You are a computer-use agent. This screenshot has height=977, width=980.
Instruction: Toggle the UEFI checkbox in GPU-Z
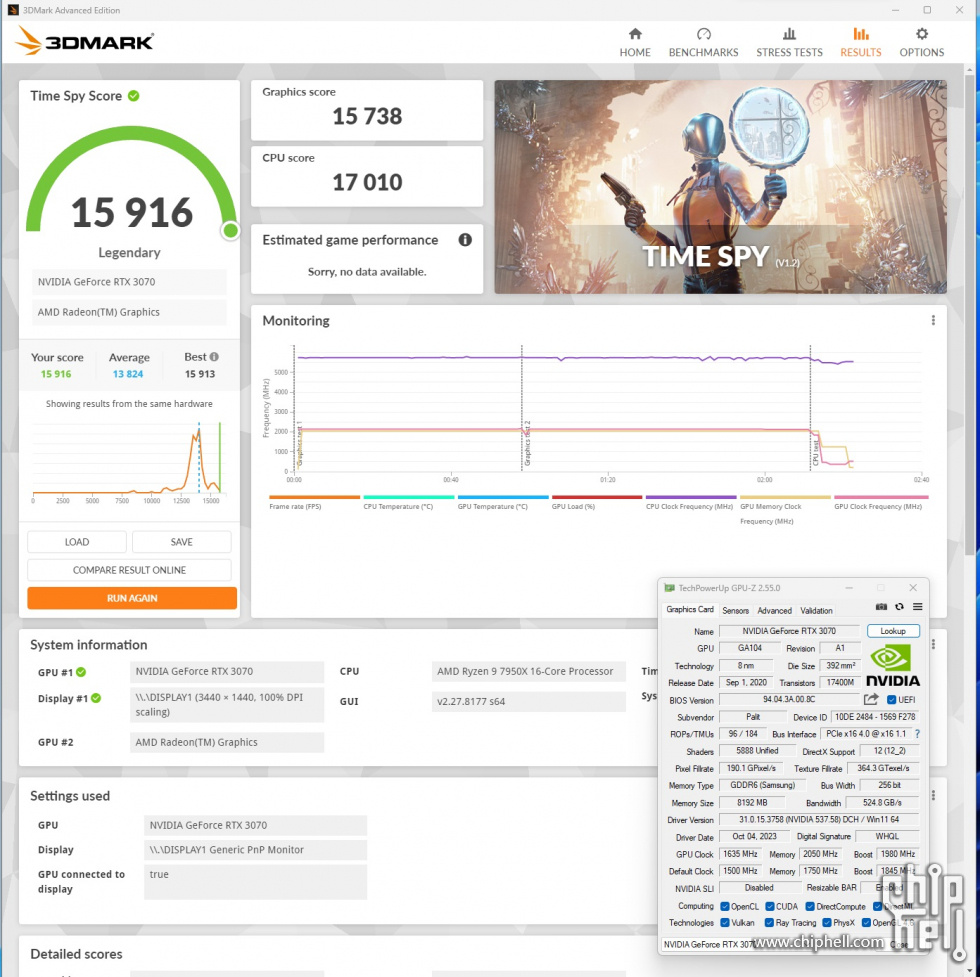click(892, 700)
